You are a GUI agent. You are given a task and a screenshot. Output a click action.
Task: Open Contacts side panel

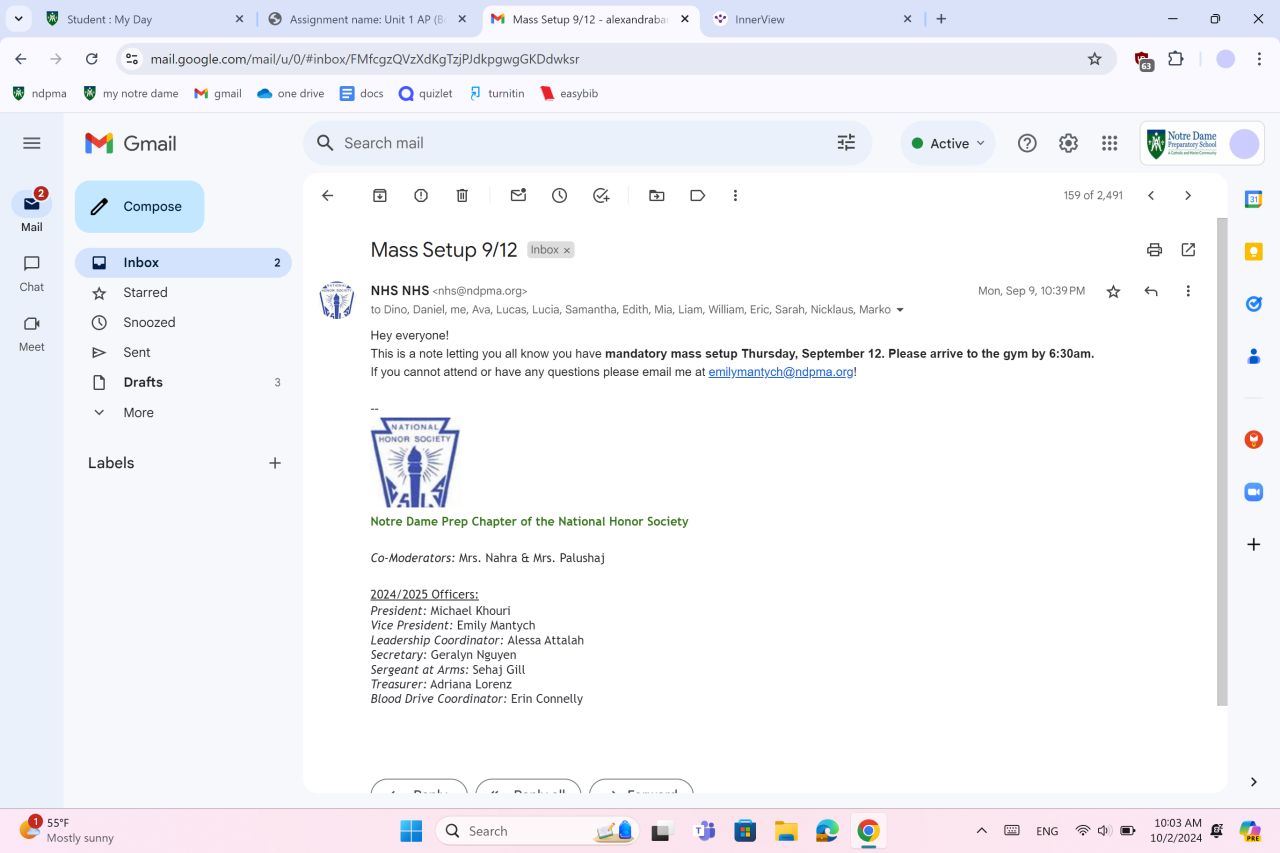point(1253,356)
